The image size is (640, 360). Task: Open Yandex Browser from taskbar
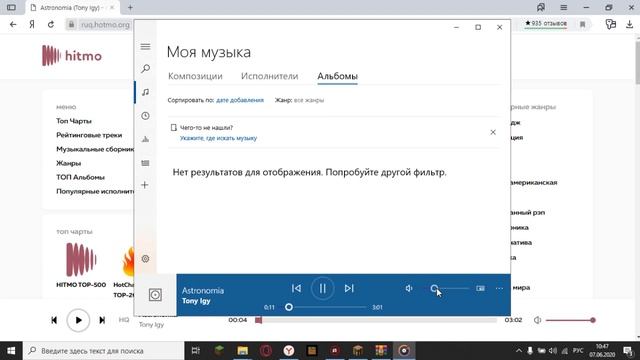289,351
